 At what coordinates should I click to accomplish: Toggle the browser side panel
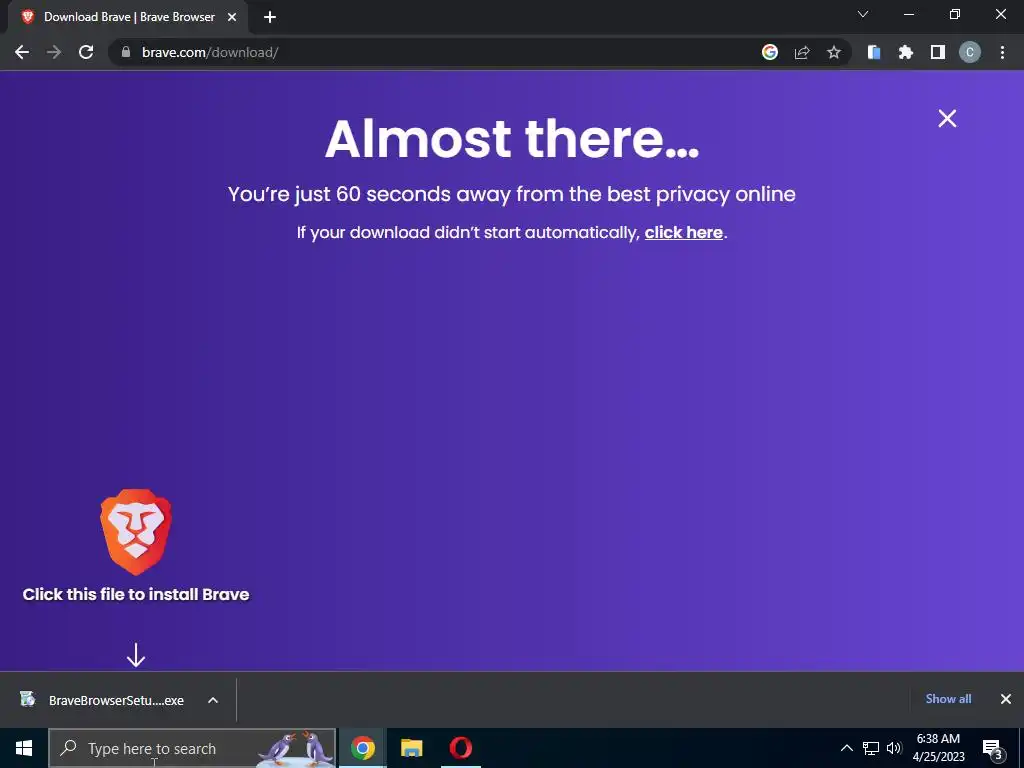938,52
